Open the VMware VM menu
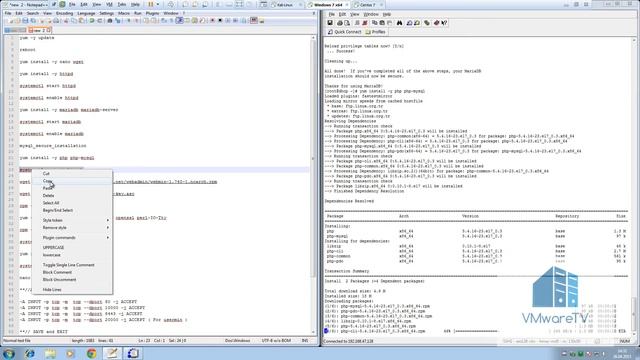 pos(109,4)
